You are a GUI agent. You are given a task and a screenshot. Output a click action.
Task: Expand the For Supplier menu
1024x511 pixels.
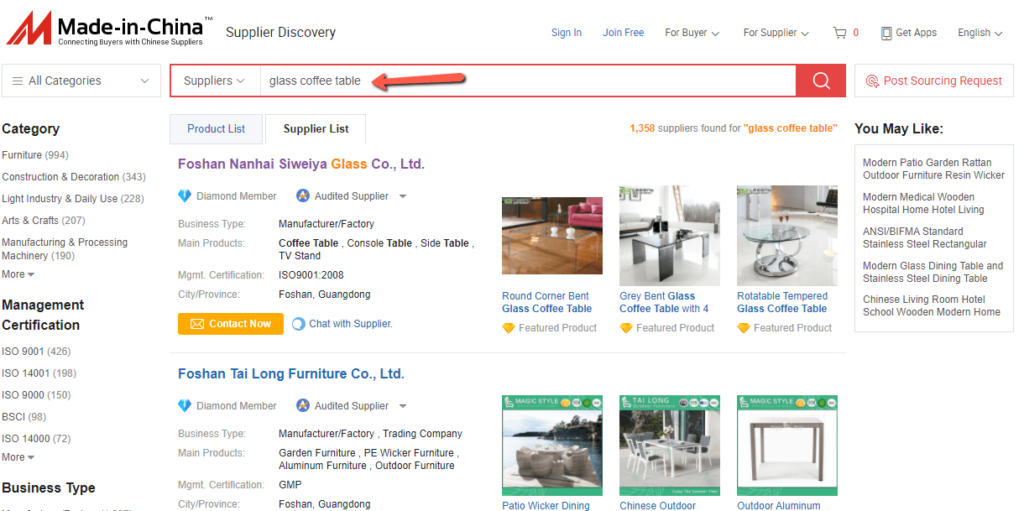[776, 33]
